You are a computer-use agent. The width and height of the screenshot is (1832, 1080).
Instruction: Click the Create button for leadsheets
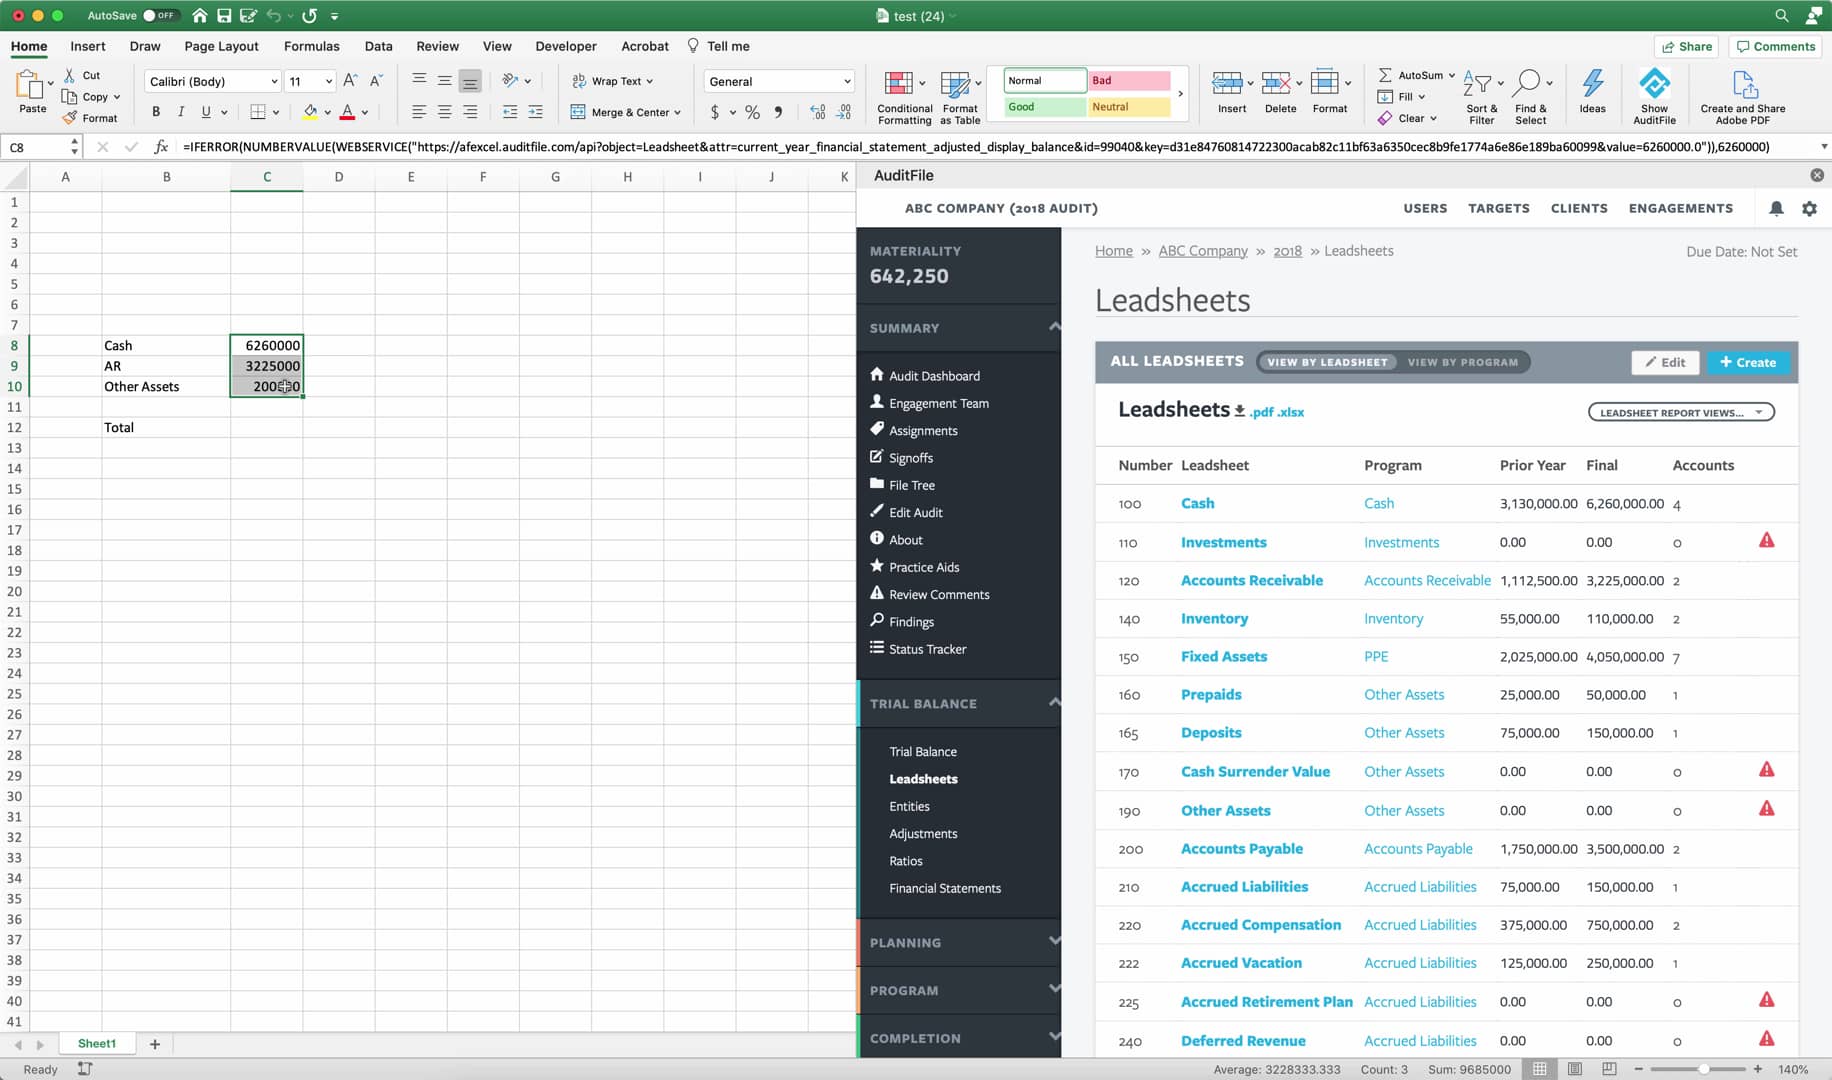click(1748, 362)
